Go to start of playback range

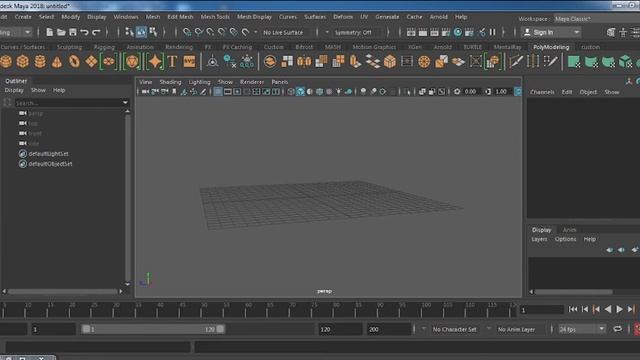pyautogui.click(x=573, y=309)
